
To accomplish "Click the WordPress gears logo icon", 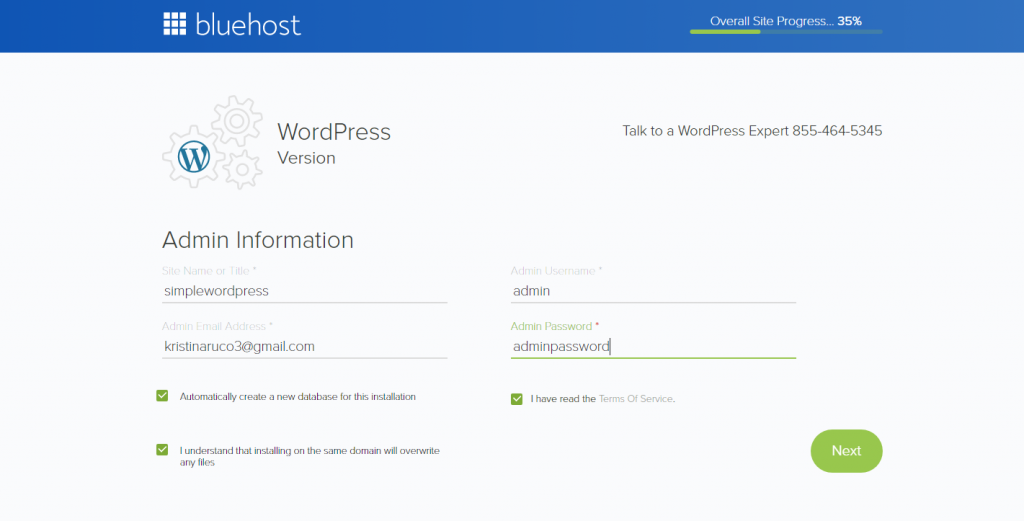I will point(212,142).
